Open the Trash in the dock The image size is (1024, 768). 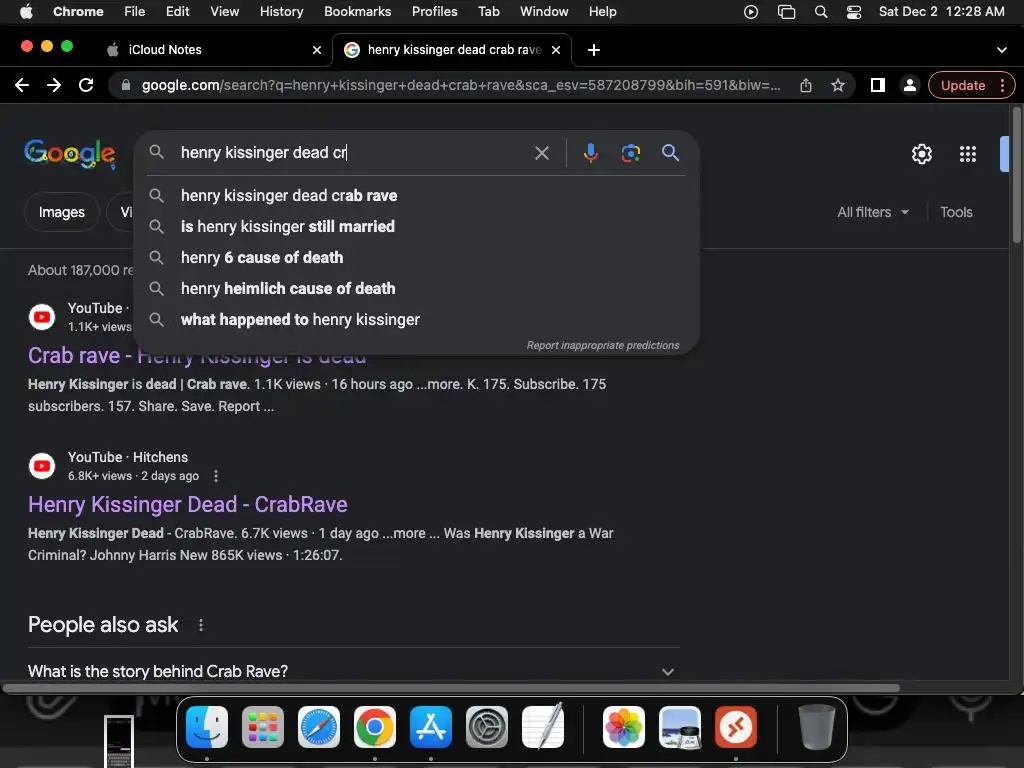tap(816, 727)
